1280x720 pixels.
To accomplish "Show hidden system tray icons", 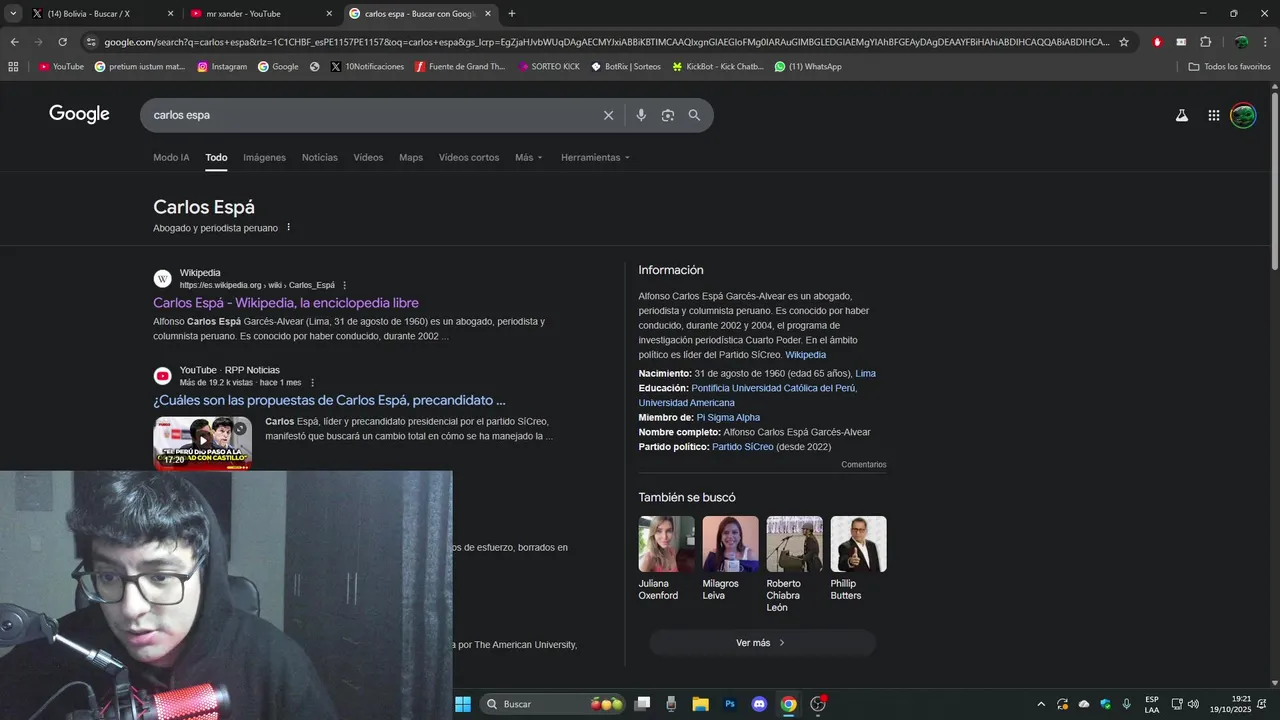I will pyautogui.click(x=1041, y=704).
